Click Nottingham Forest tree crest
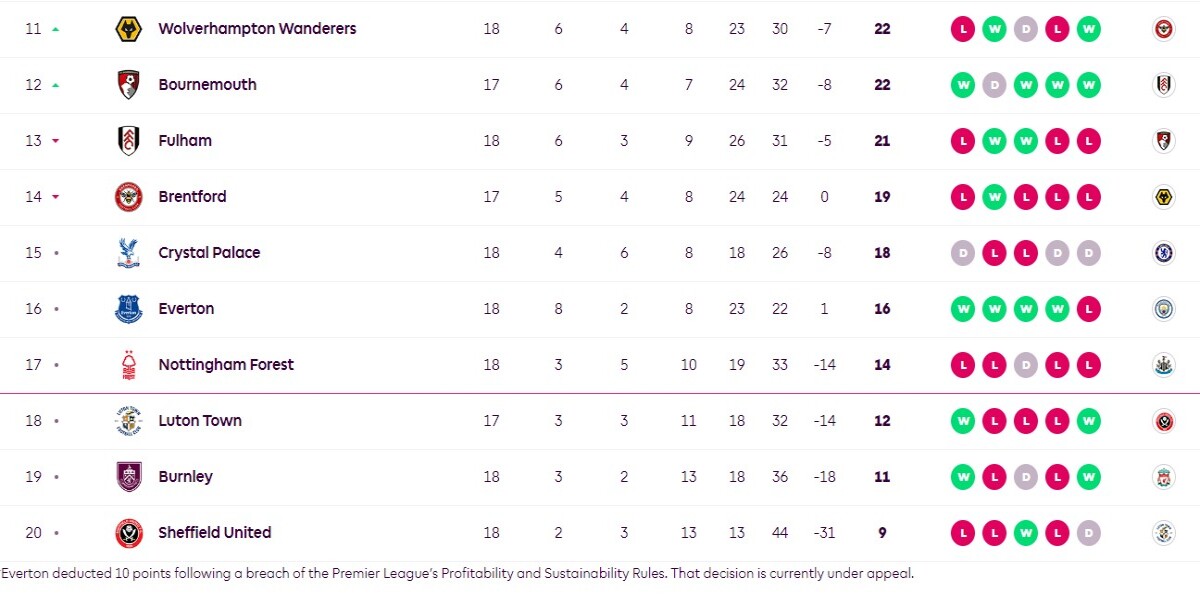1200x597 pixels. tap(129, 365)
